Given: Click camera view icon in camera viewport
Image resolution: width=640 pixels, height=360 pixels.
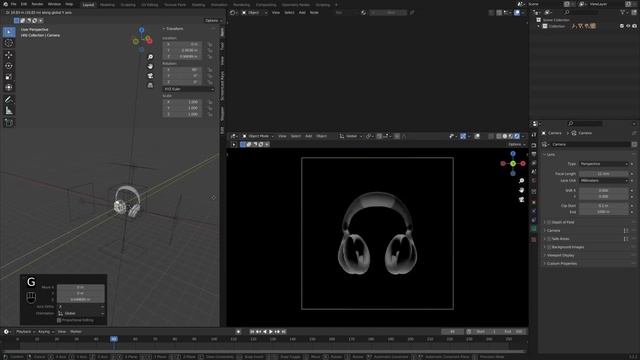Looking at the screenshot, I should 522,200.
